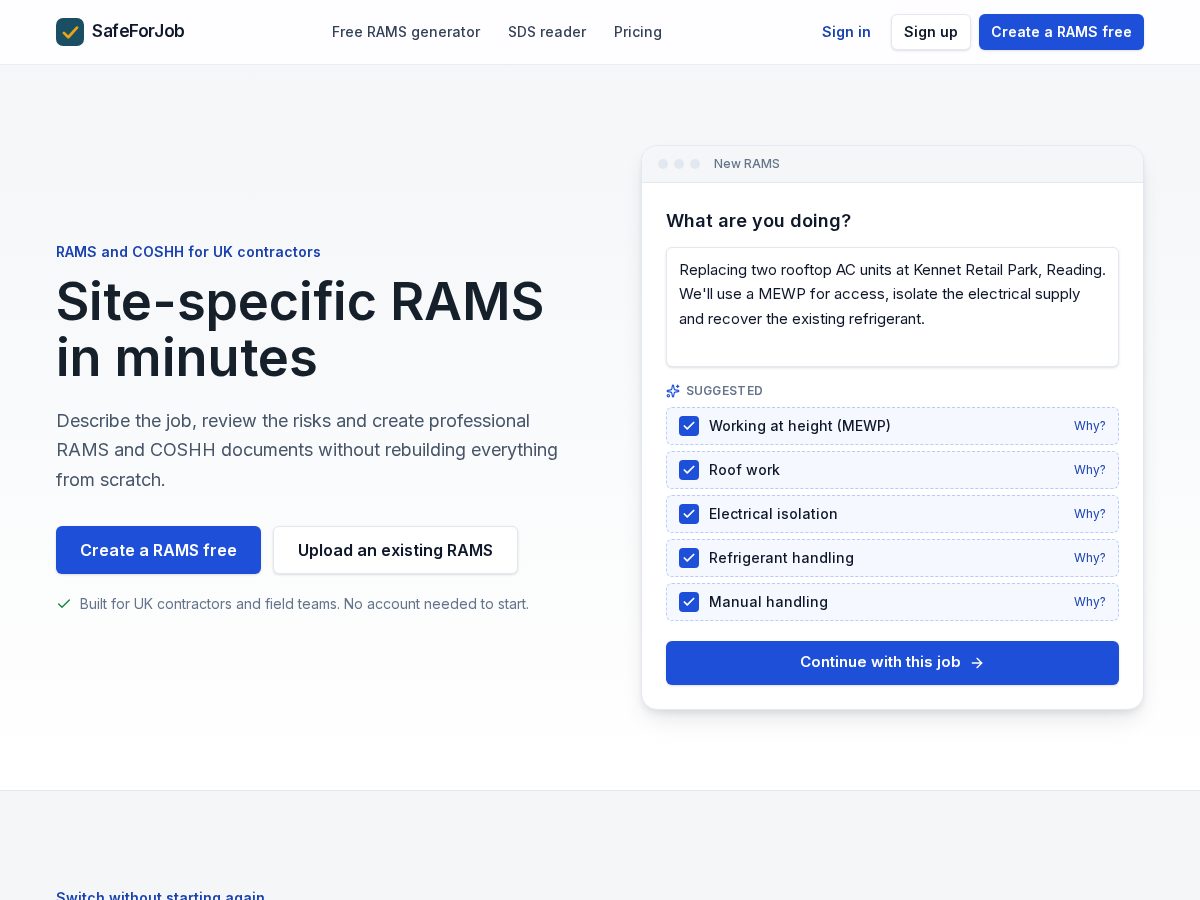Click the SafeForJob checkmark logo icon
The width and height of the screenshot is (1200, 900).
[70, 32]
